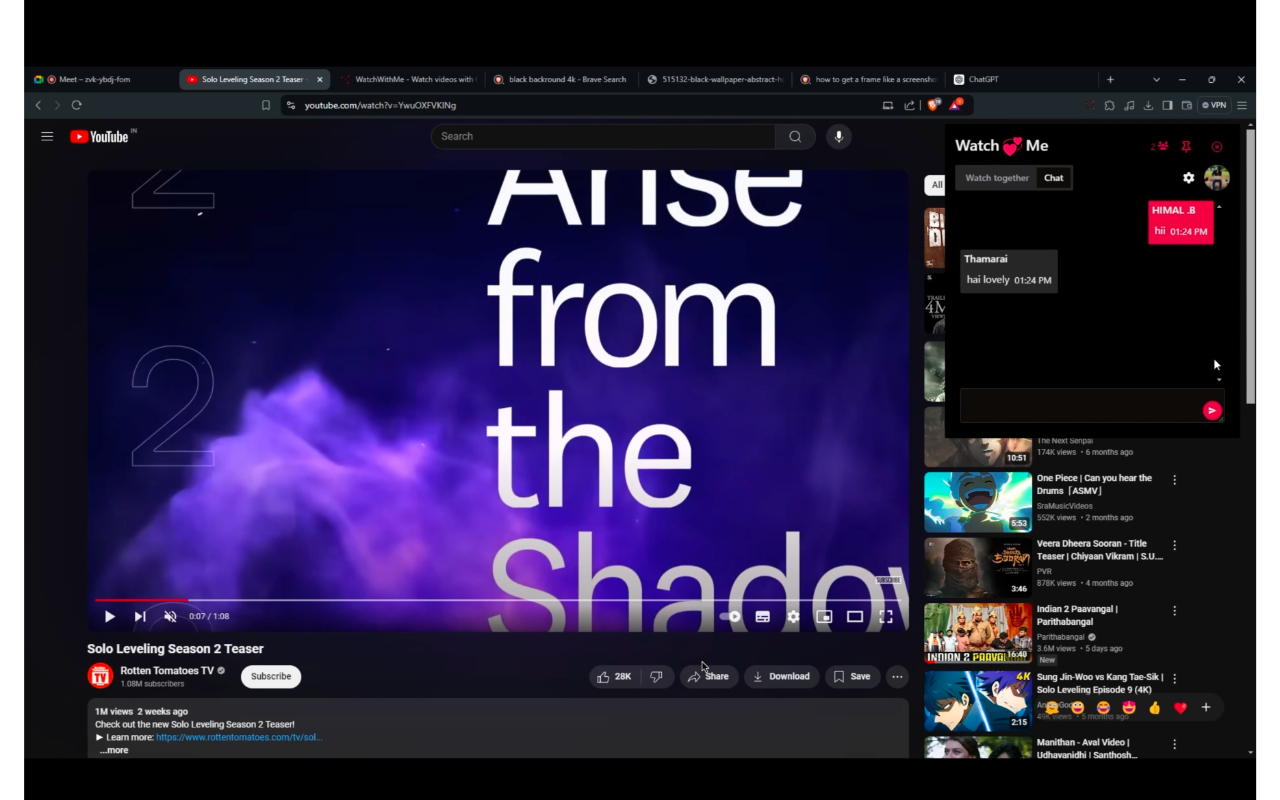Image resolution: width=1280 pixels, height=800 pixels.
Task: Bookmark this page from the address bar
Action: (x=266, y=105)
